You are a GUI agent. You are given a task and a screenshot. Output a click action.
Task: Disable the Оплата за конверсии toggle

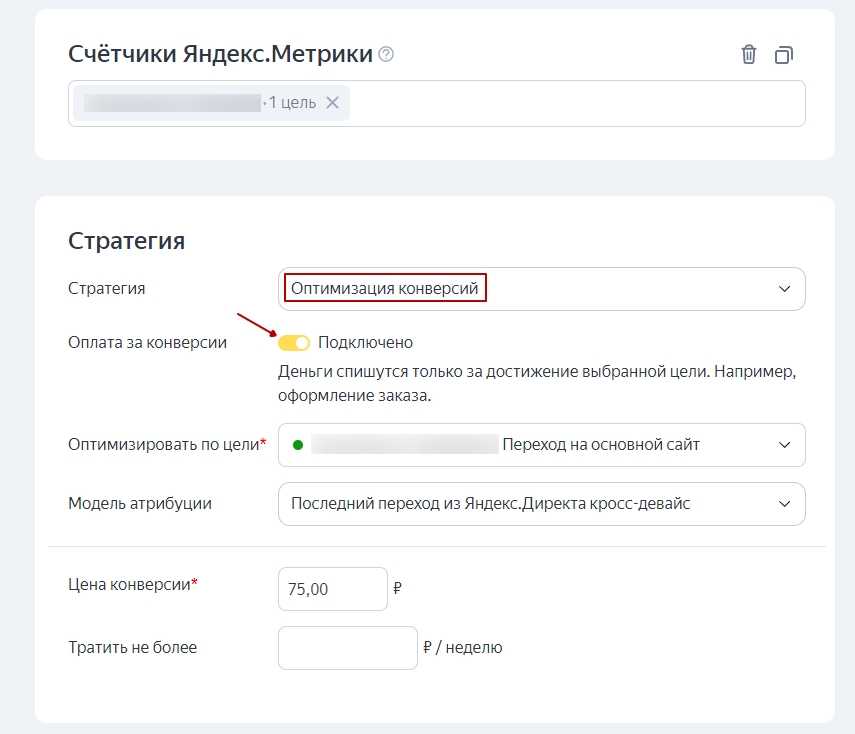pos(294,343)
